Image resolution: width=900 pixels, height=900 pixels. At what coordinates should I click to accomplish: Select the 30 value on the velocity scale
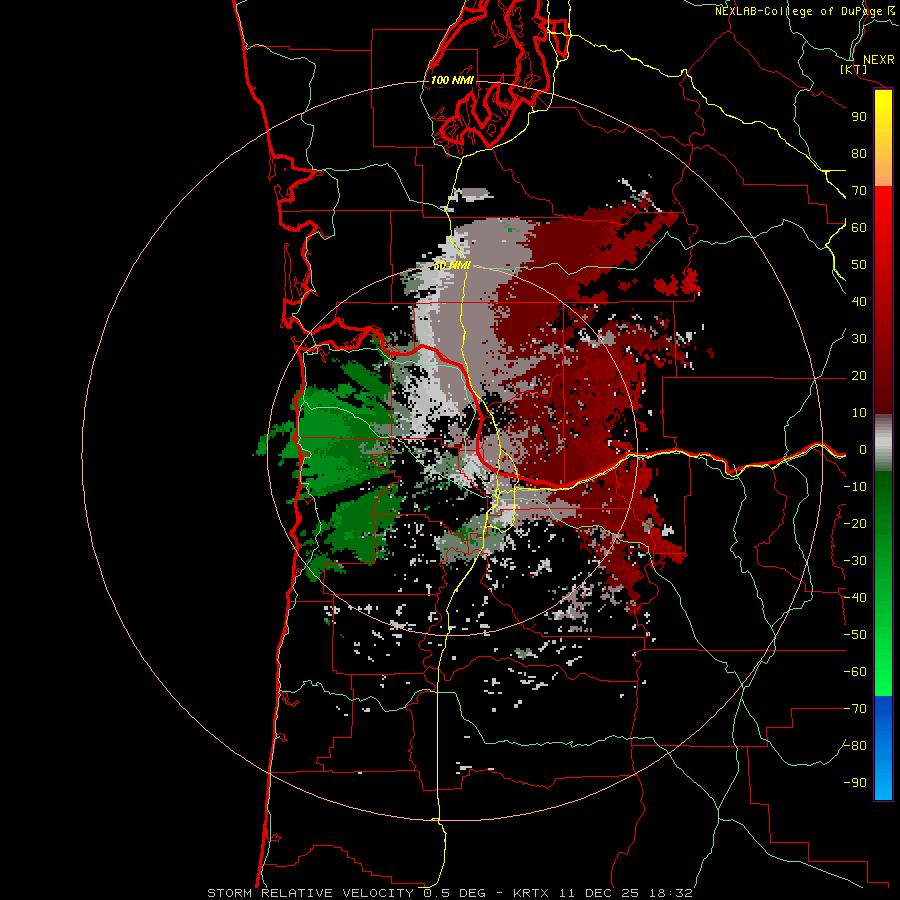859,339
